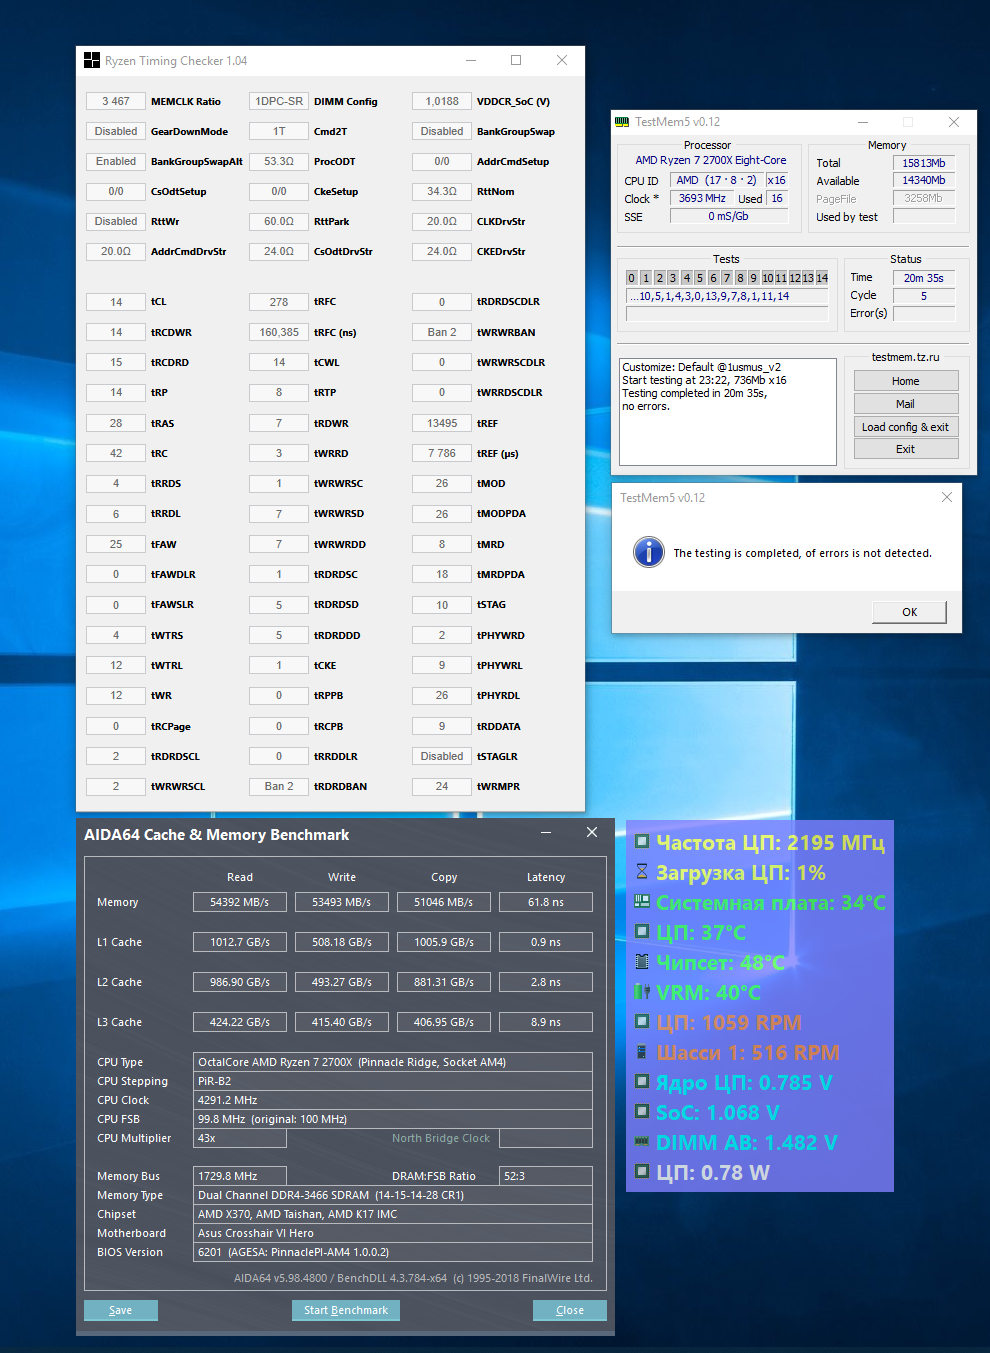Click the chassis fan RPM icon in overlay
This screenshot has height=1353, width=990.
[642, 1052]
